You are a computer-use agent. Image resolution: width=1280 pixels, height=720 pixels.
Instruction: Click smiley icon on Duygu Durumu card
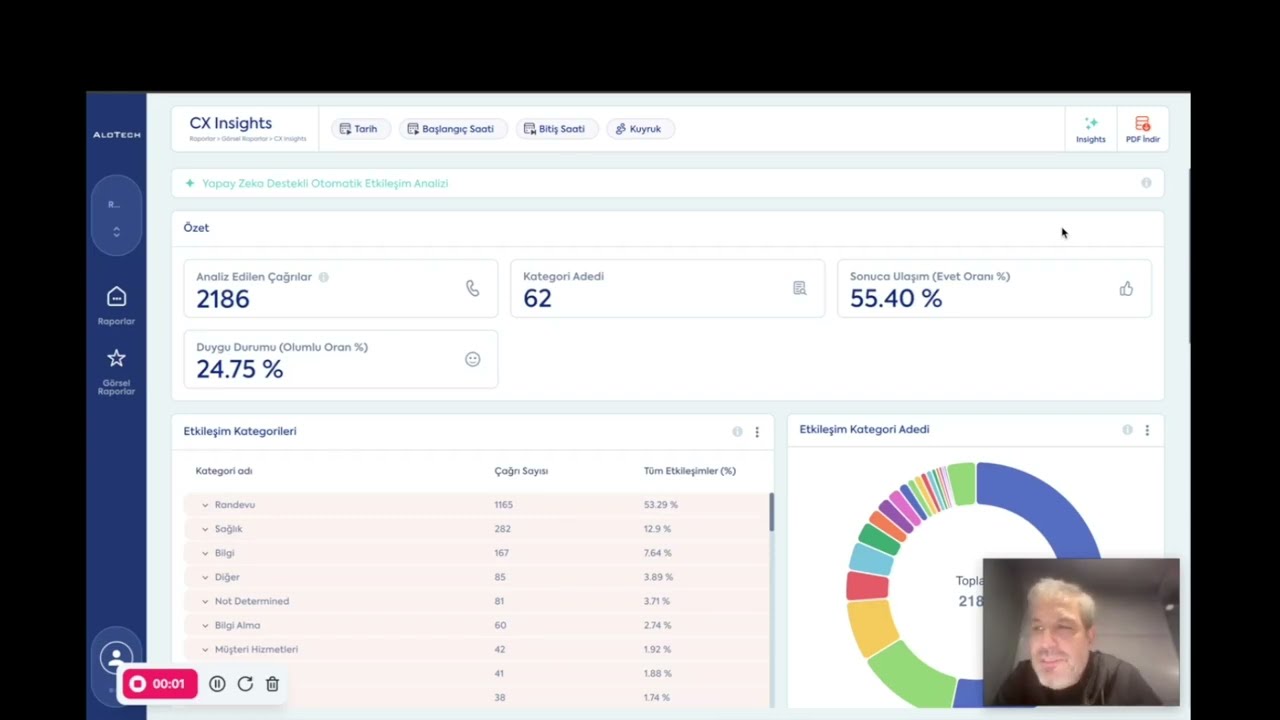pos(472,359)
